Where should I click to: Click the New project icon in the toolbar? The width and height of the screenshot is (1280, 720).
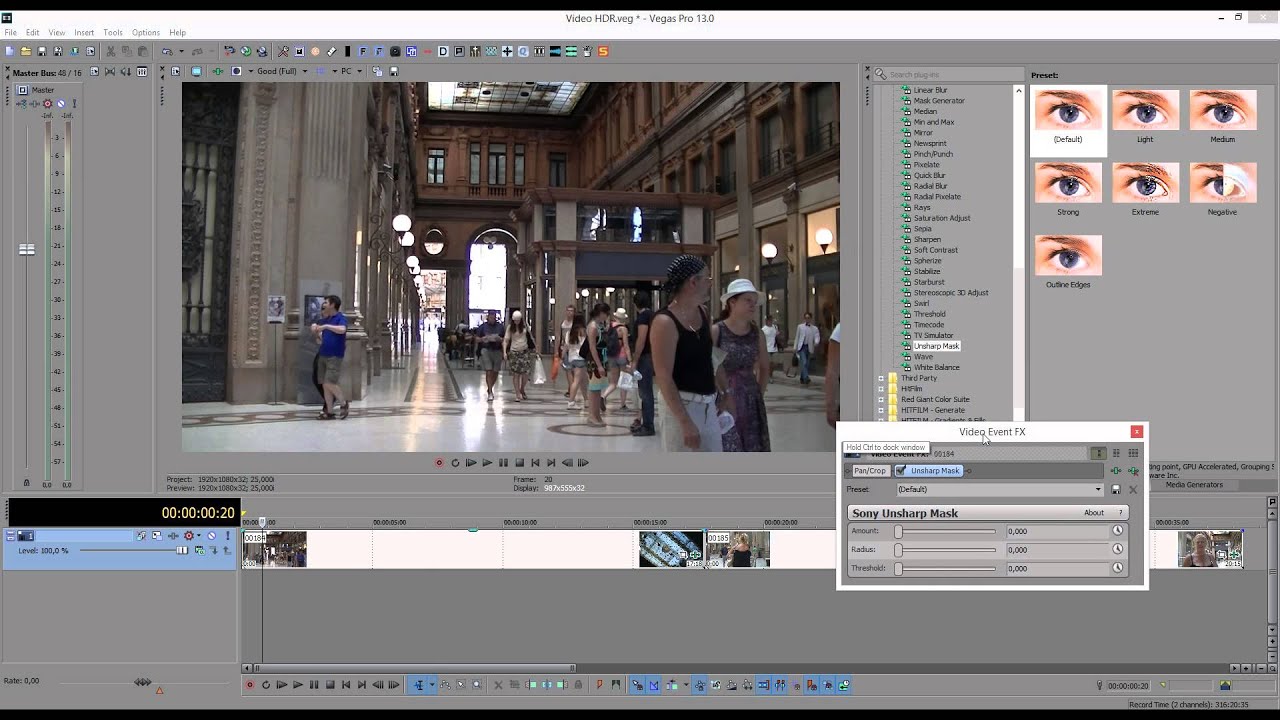pyautogui.click(x=9, y=51)
